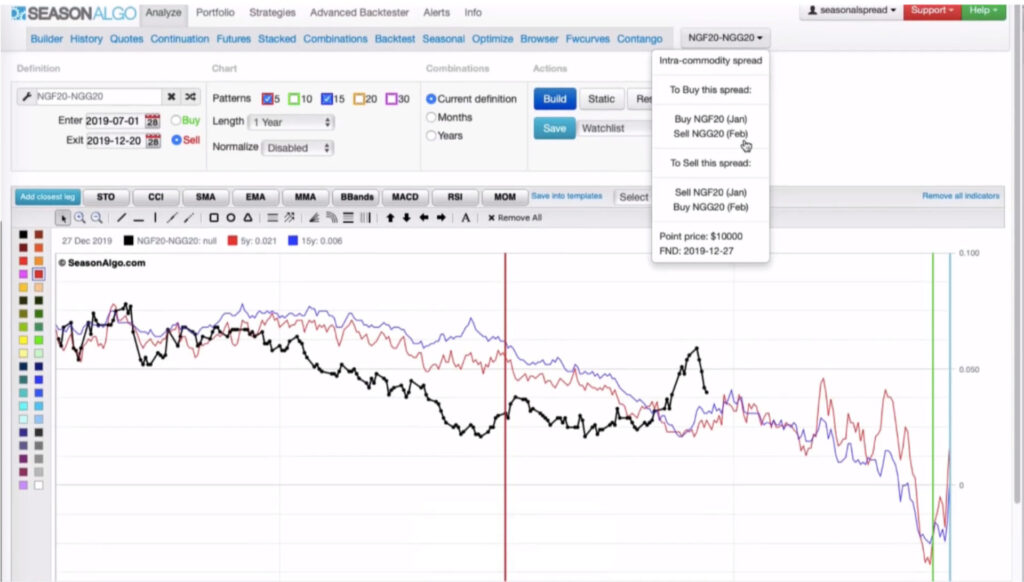Select the Buy radio button
1024x582 pixels.
click(177, 121)
